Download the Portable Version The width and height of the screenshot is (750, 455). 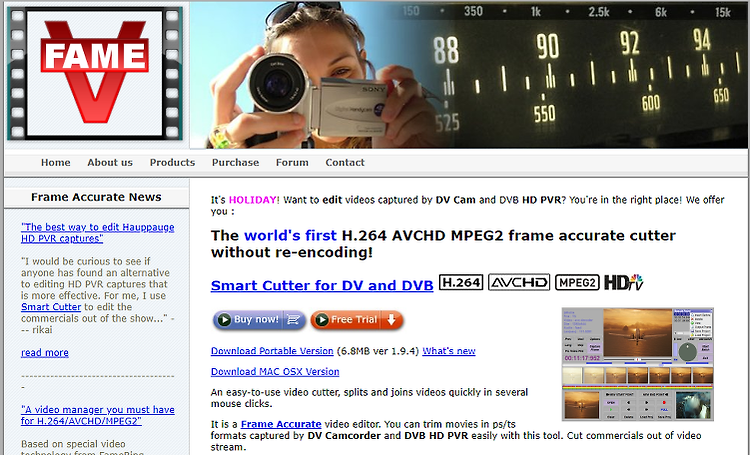pyautogui.click(x=272, y=351)
